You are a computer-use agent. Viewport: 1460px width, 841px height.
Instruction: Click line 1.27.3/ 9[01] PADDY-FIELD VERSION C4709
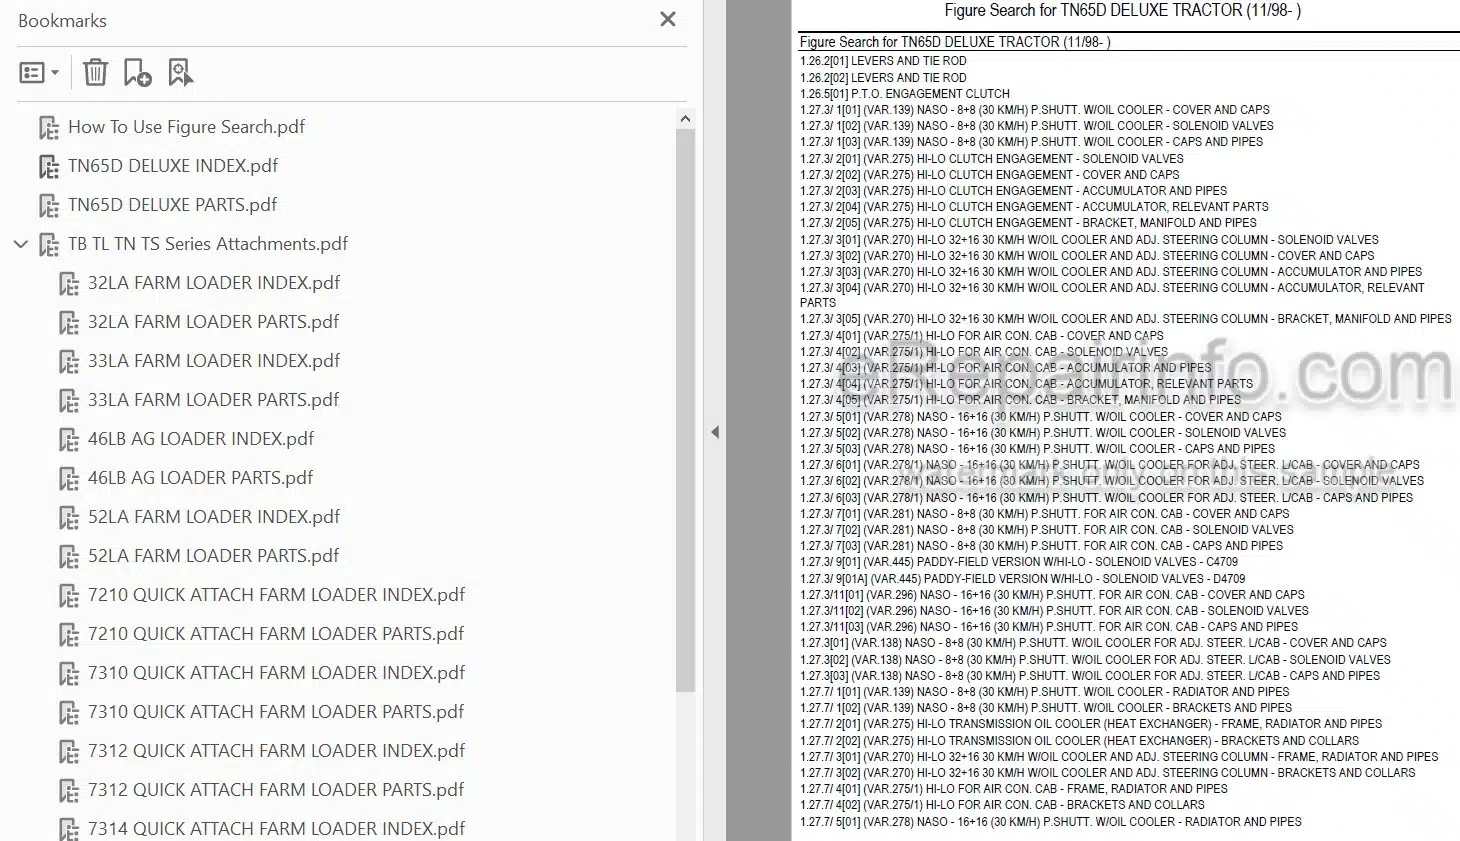[1019, 562]
